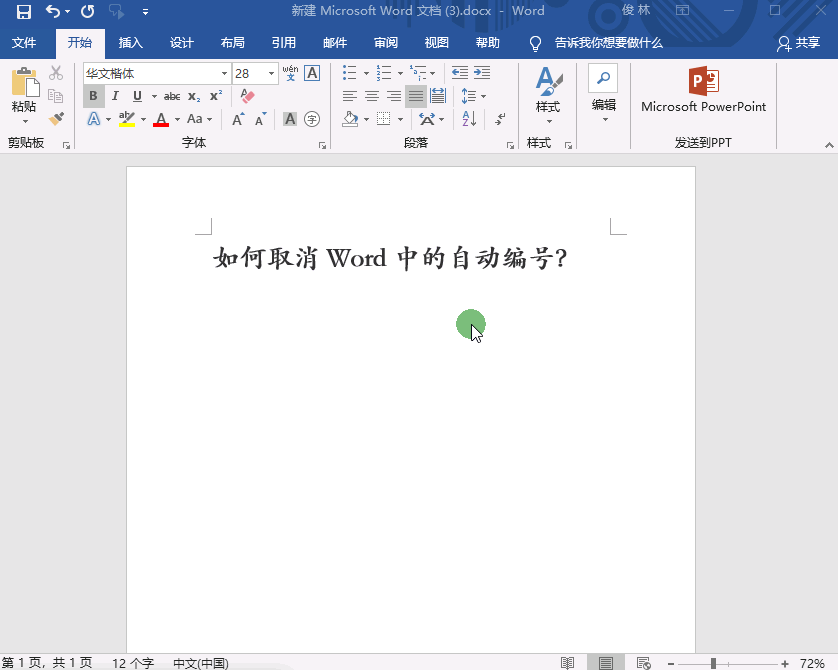
Task: Toggle Italic formatting
Action: pyautogui.click(x=115, y=96)
